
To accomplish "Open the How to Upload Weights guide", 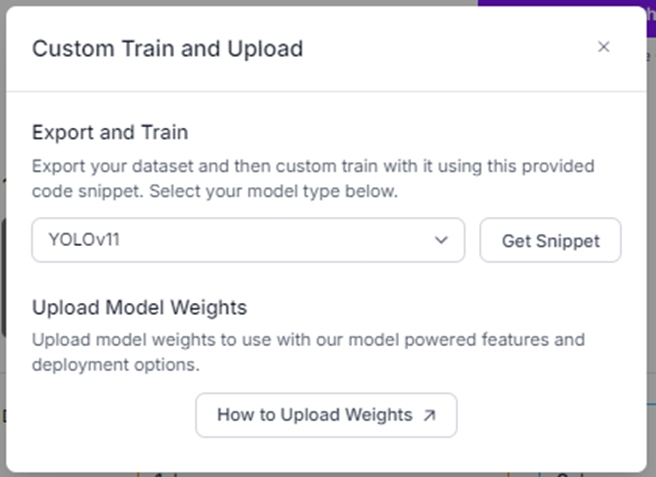I will tap(326, 415).
